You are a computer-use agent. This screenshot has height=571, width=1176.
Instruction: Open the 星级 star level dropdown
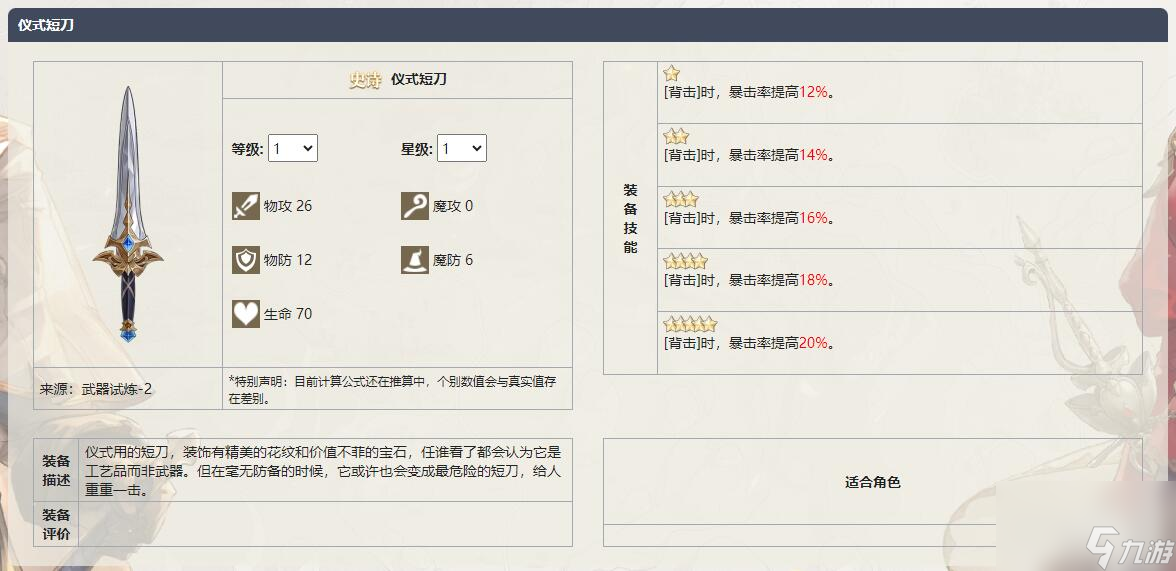coord(462,149)
